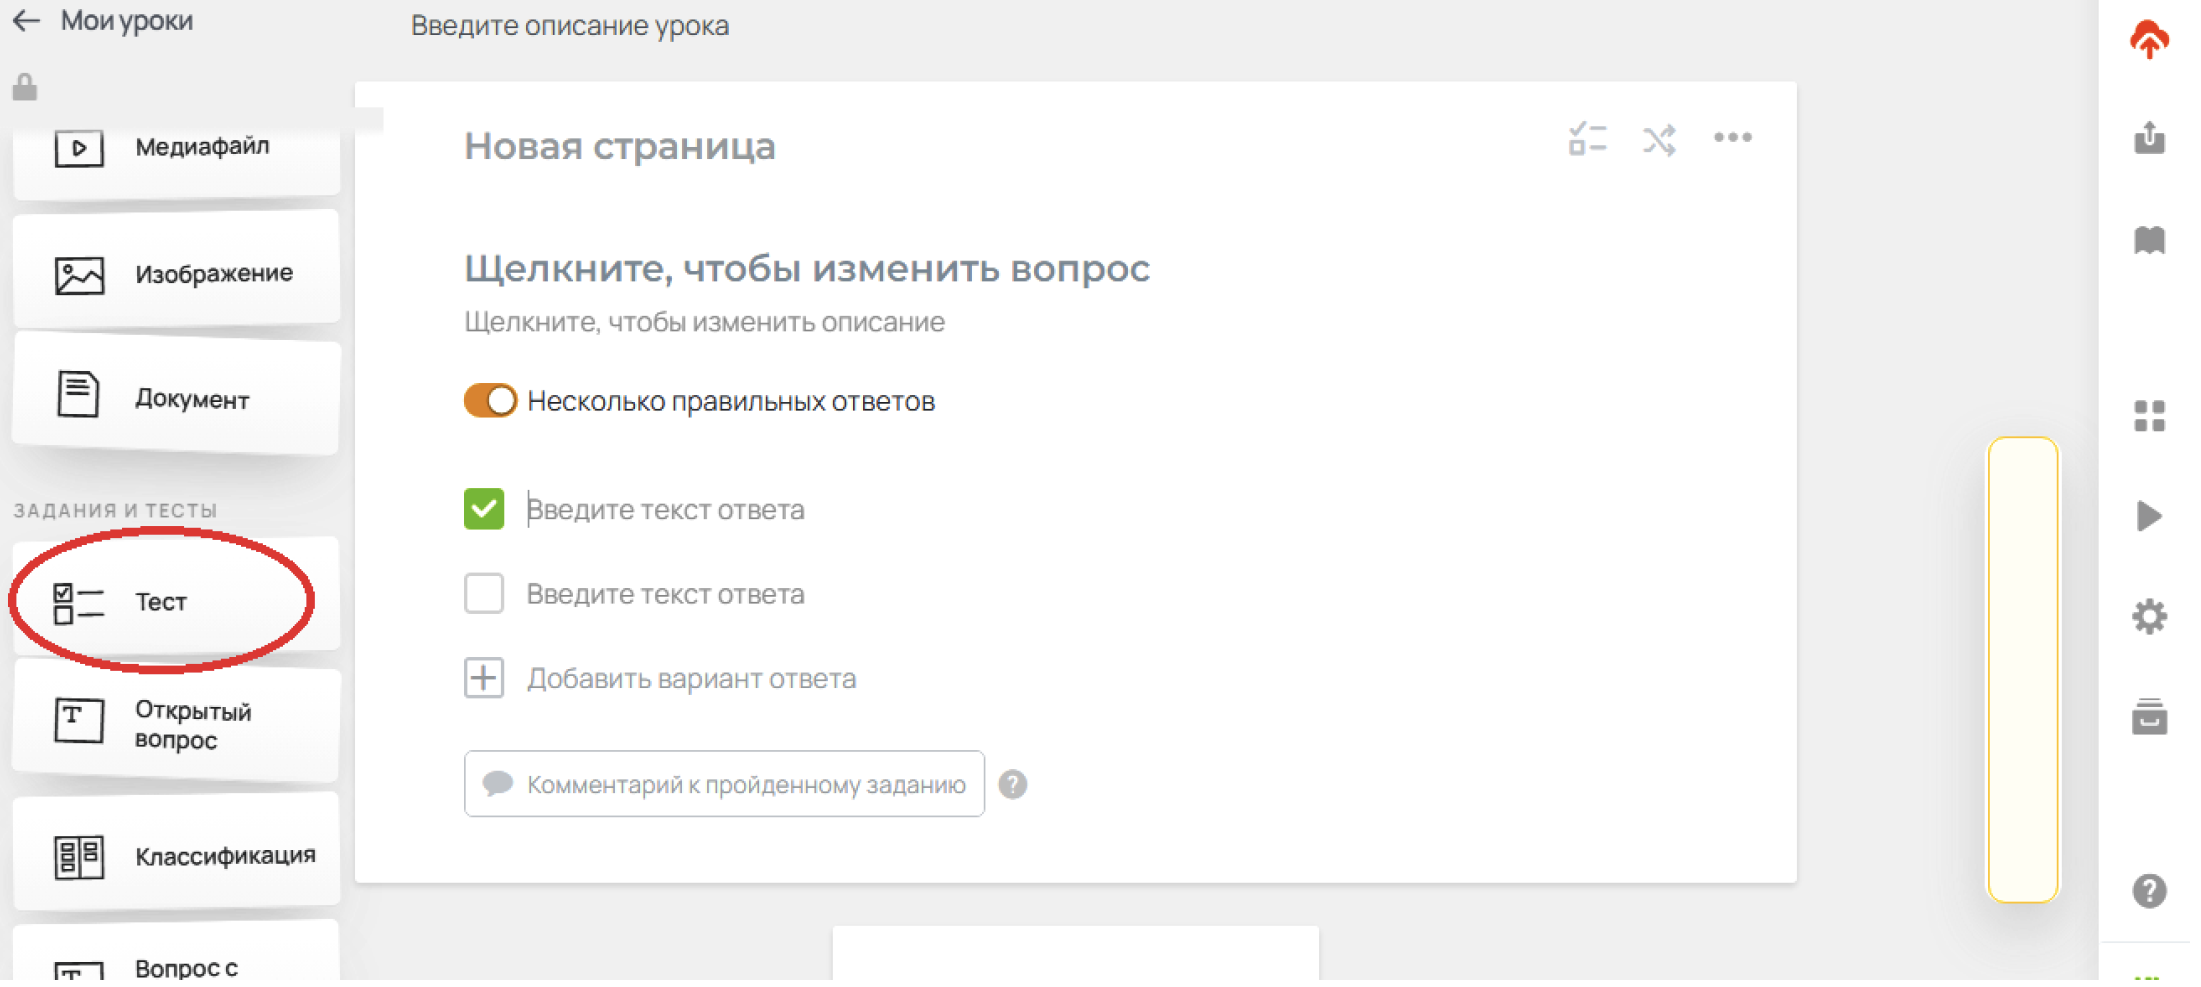Click the share export icon
The width and height of the screenshot is (2201, 987).
(2149, 138)
